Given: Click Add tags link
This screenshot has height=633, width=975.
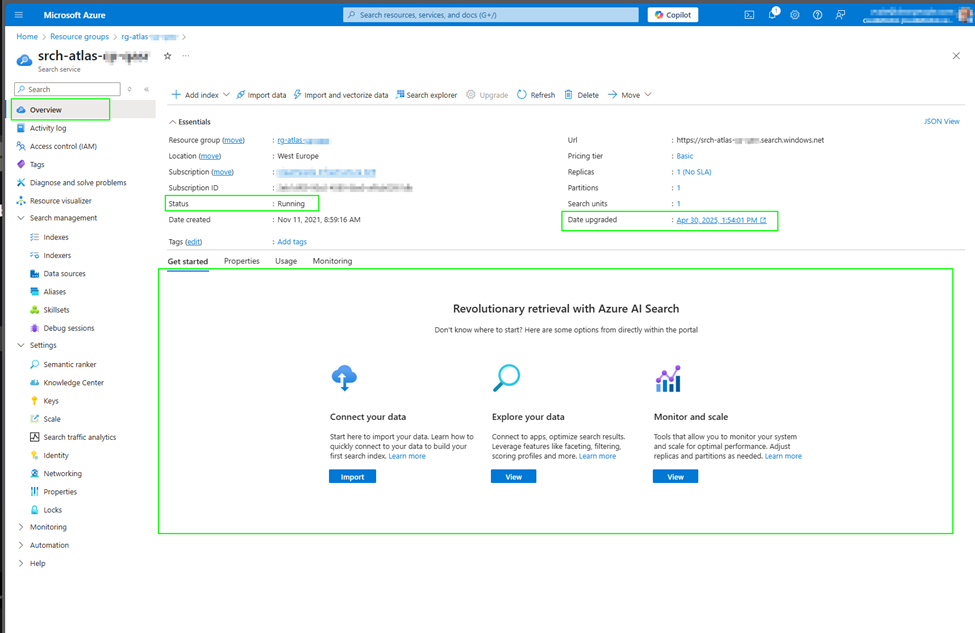Looking at the screenshot, I should coord(292,242).
